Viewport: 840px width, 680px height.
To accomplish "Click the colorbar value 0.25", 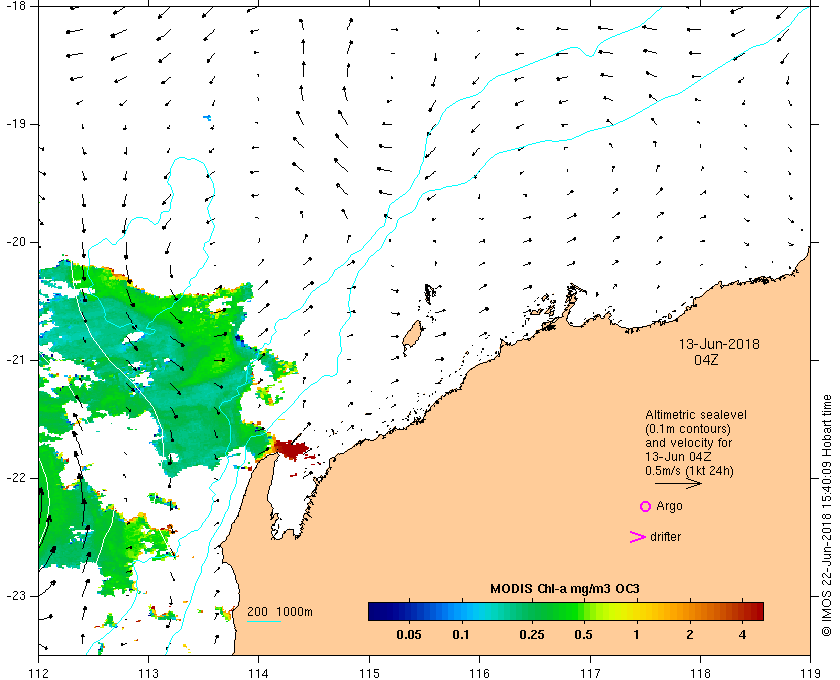I will click(x=531, y=635).
